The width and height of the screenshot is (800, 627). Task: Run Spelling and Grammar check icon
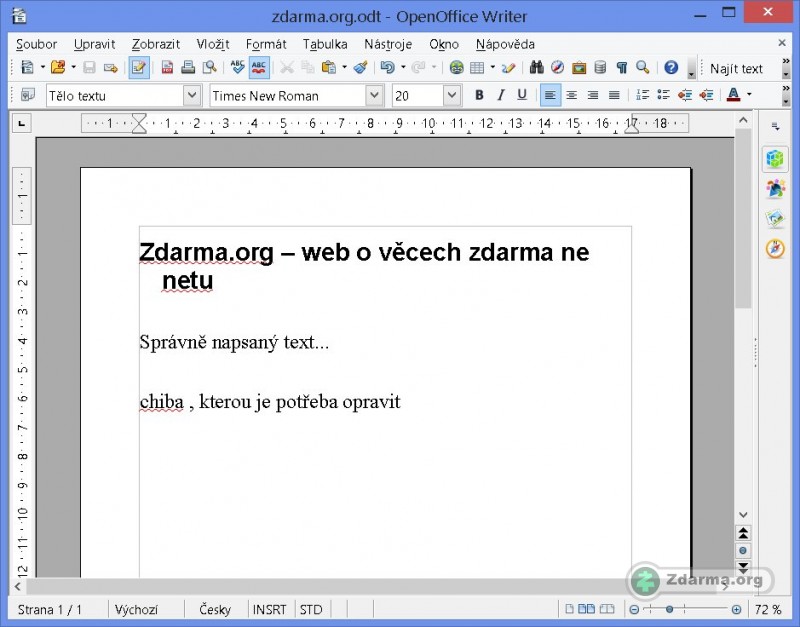point(237,67)
